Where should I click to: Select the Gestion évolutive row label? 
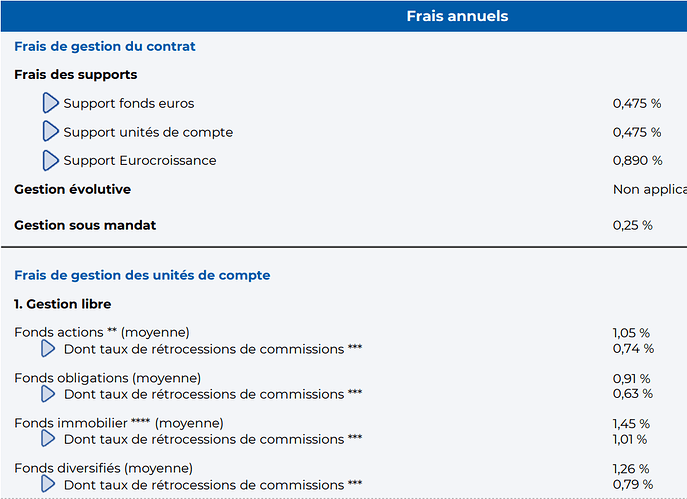point(72,189)
